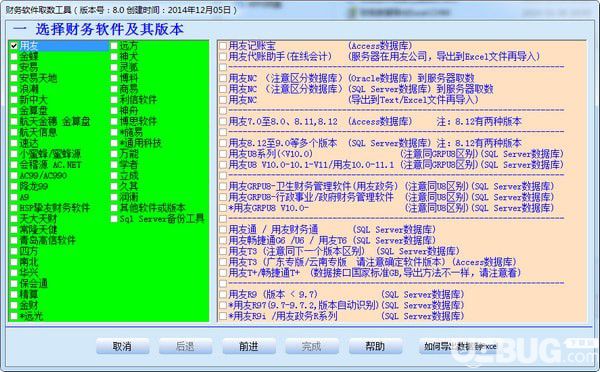
Task: Tick the 天大天财 checkbox
Action: point(14,219)
